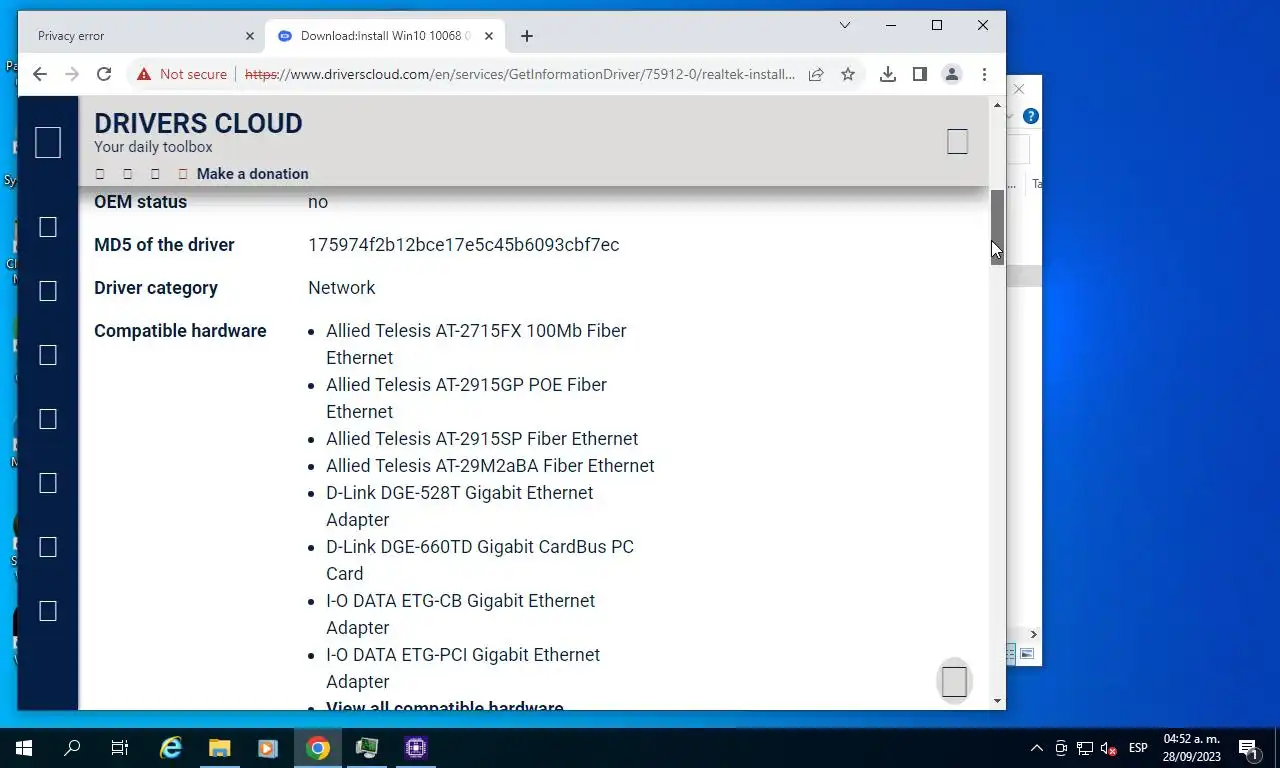Click the Compatible hardware label
Viewport: 1280px width, 768px height.
tap(180, 331)
